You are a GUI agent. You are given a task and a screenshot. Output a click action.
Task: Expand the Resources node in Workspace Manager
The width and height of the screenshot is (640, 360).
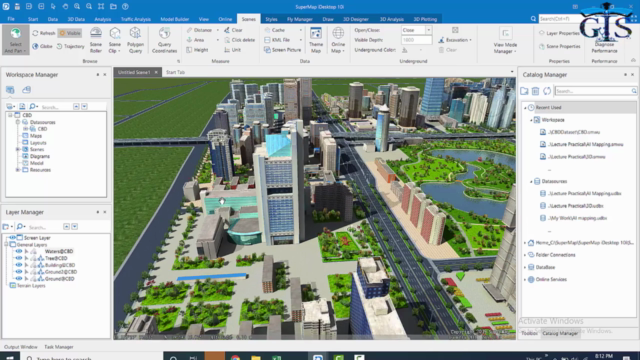(x=18, y=170)
